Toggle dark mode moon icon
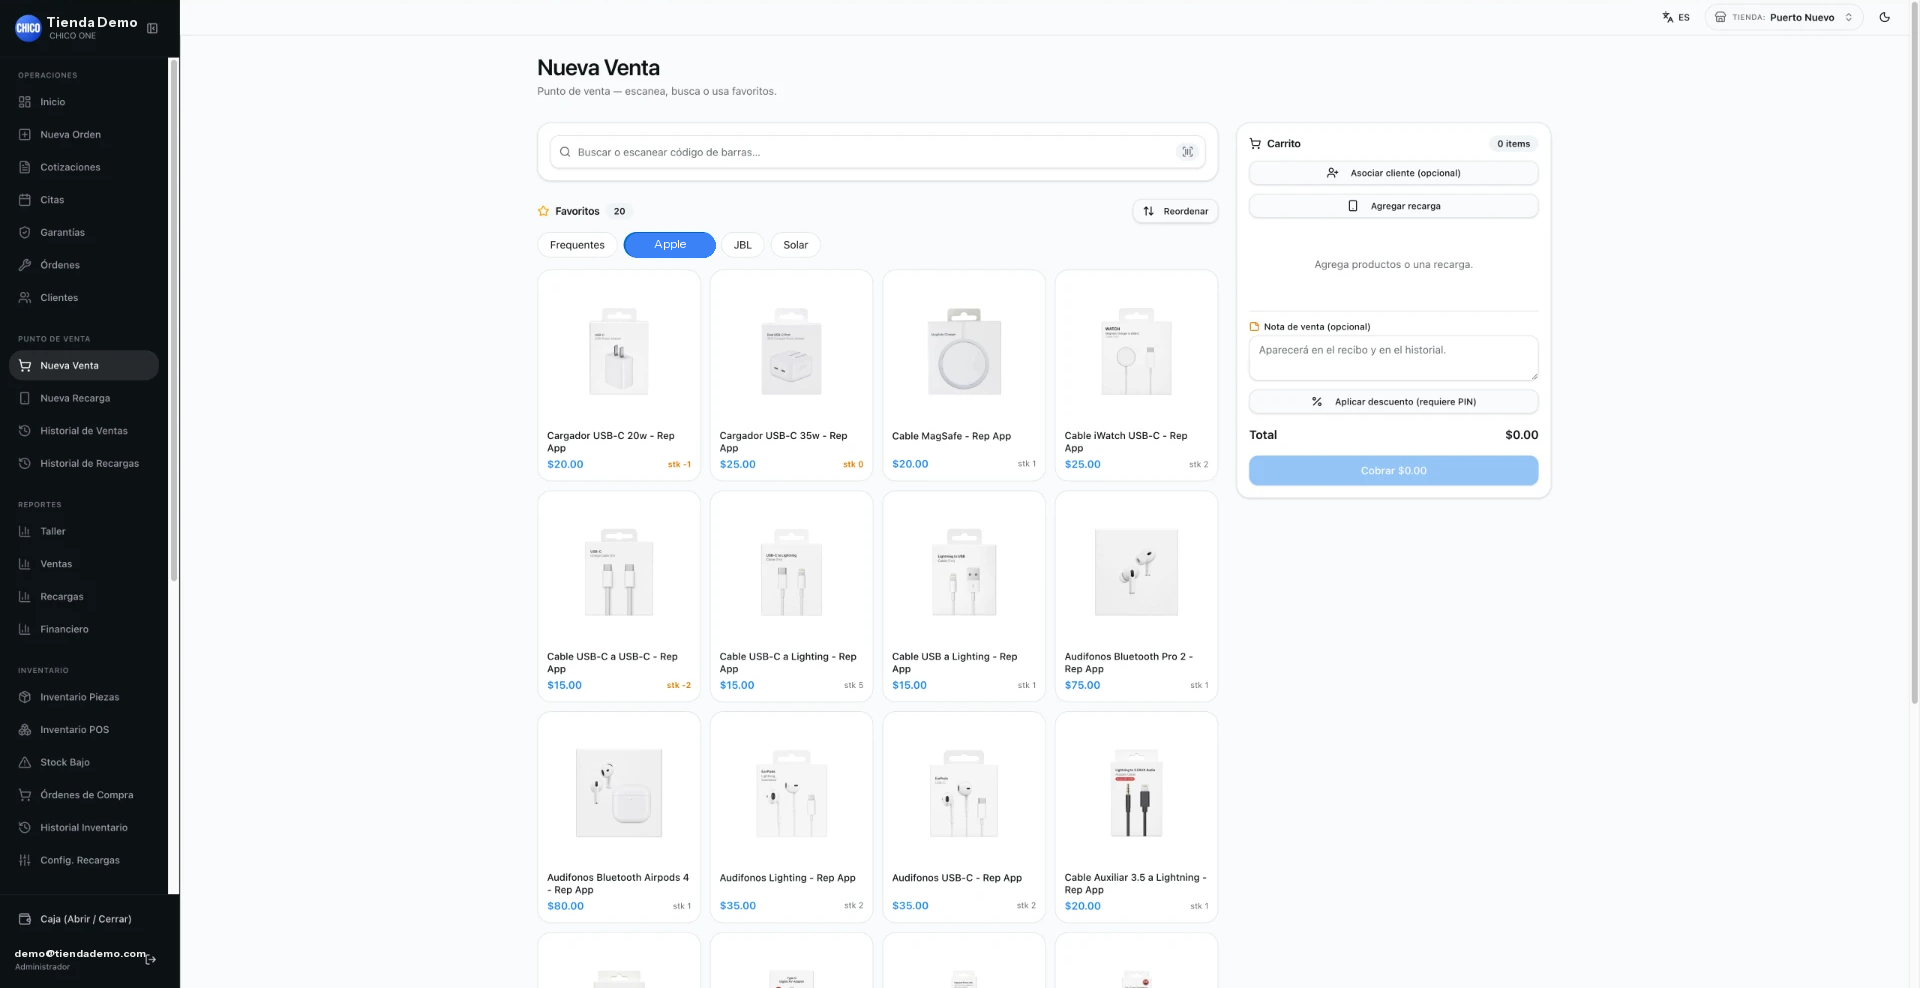The image size is (1920, 988). point(1885,17)
